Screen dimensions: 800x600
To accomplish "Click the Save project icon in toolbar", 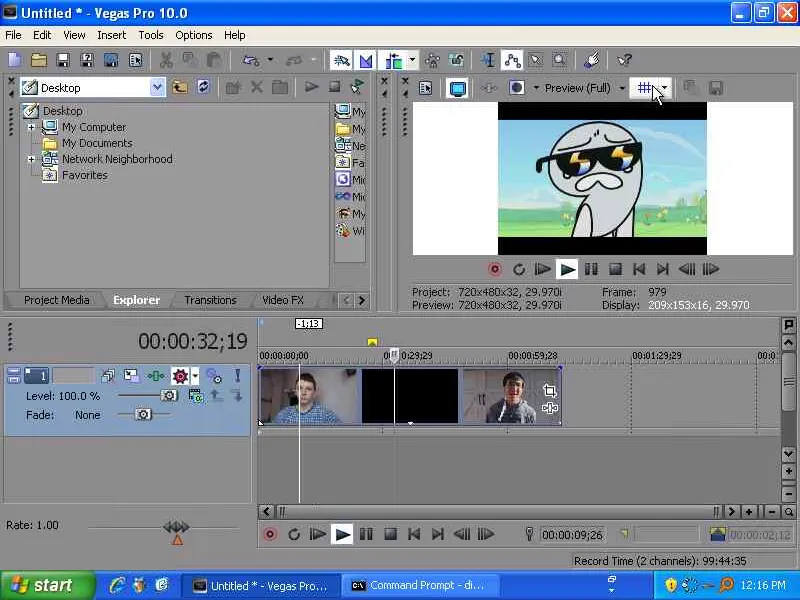I will click(x=63, y=61).
